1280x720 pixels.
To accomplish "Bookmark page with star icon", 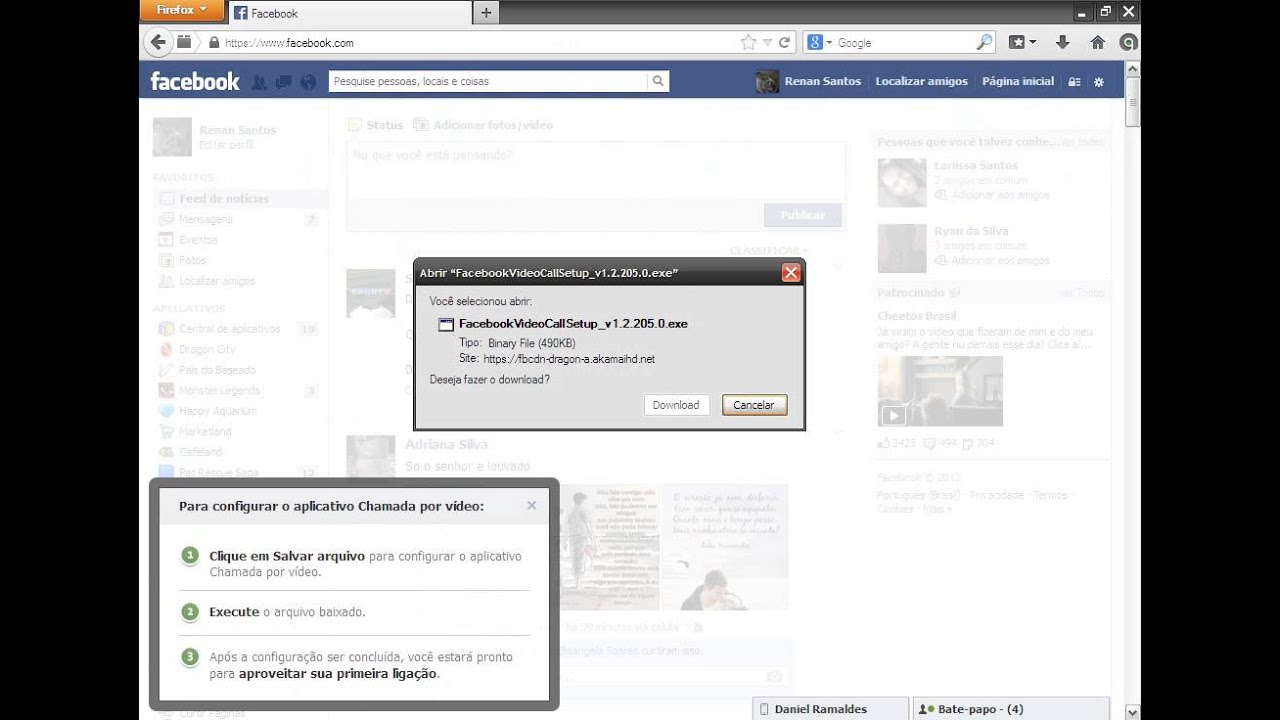I will [x=748, y=43].
